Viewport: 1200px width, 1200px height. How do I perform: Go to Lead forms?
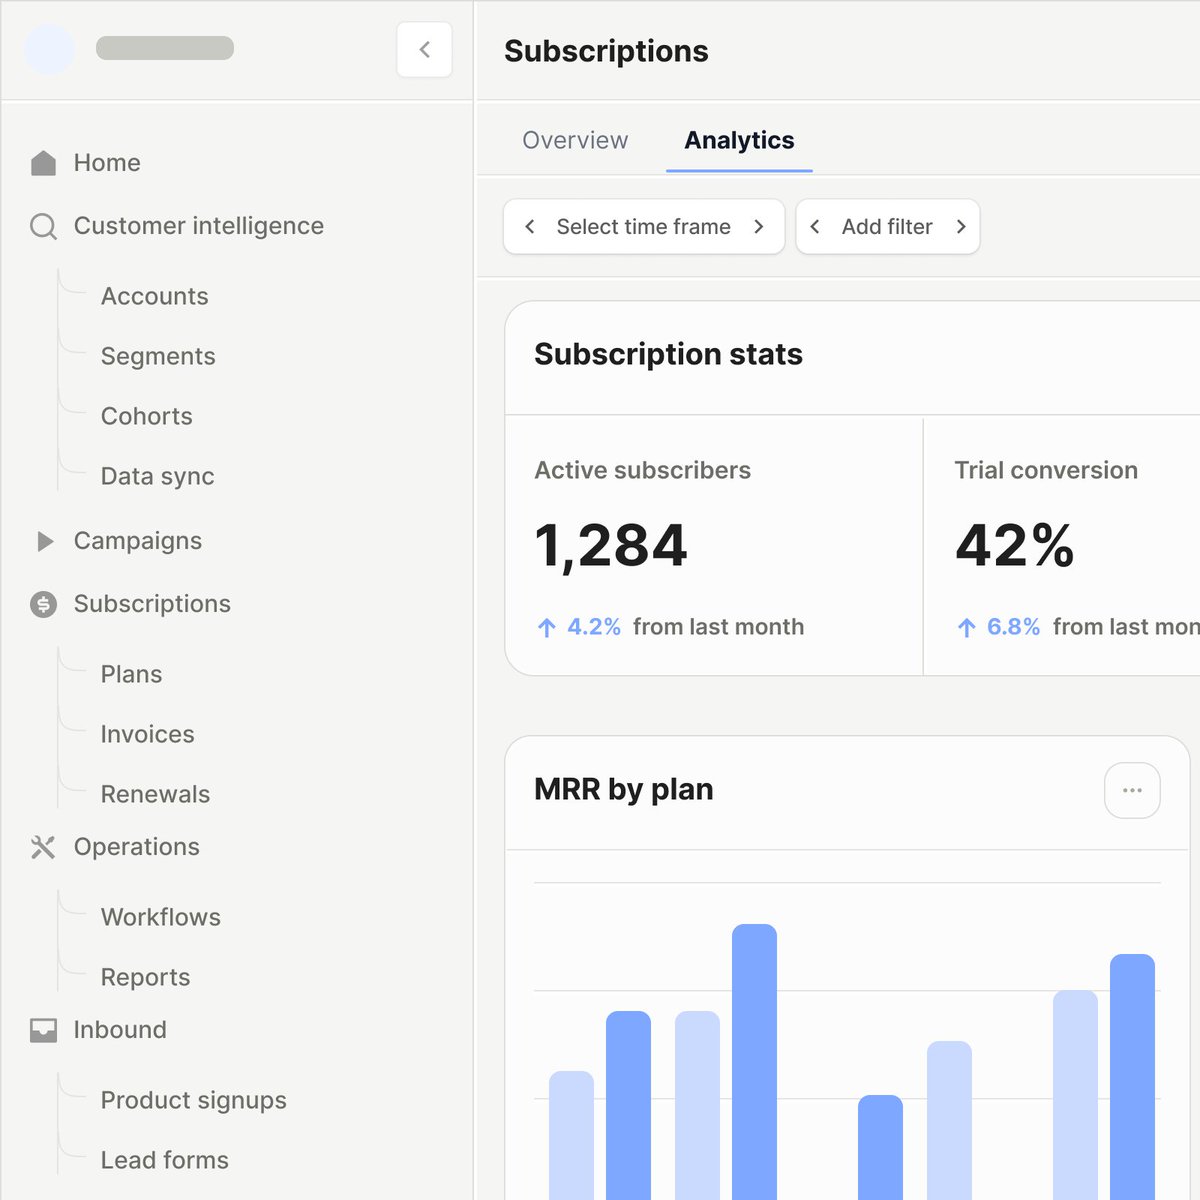pyautogui.click(x=165, y=1160)
